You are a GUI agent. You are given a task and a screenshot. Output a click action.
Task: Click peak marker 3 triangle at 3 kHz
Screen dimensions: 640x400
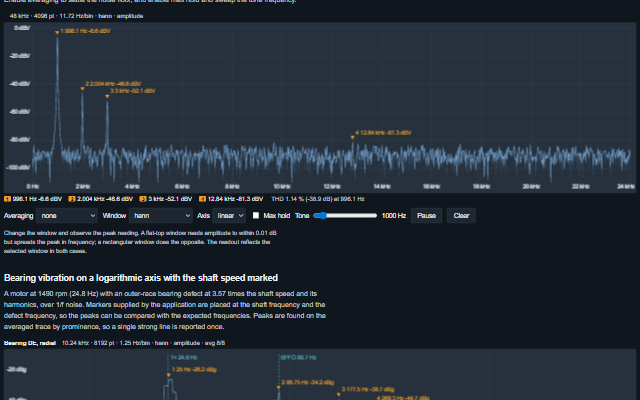point(107,97)
